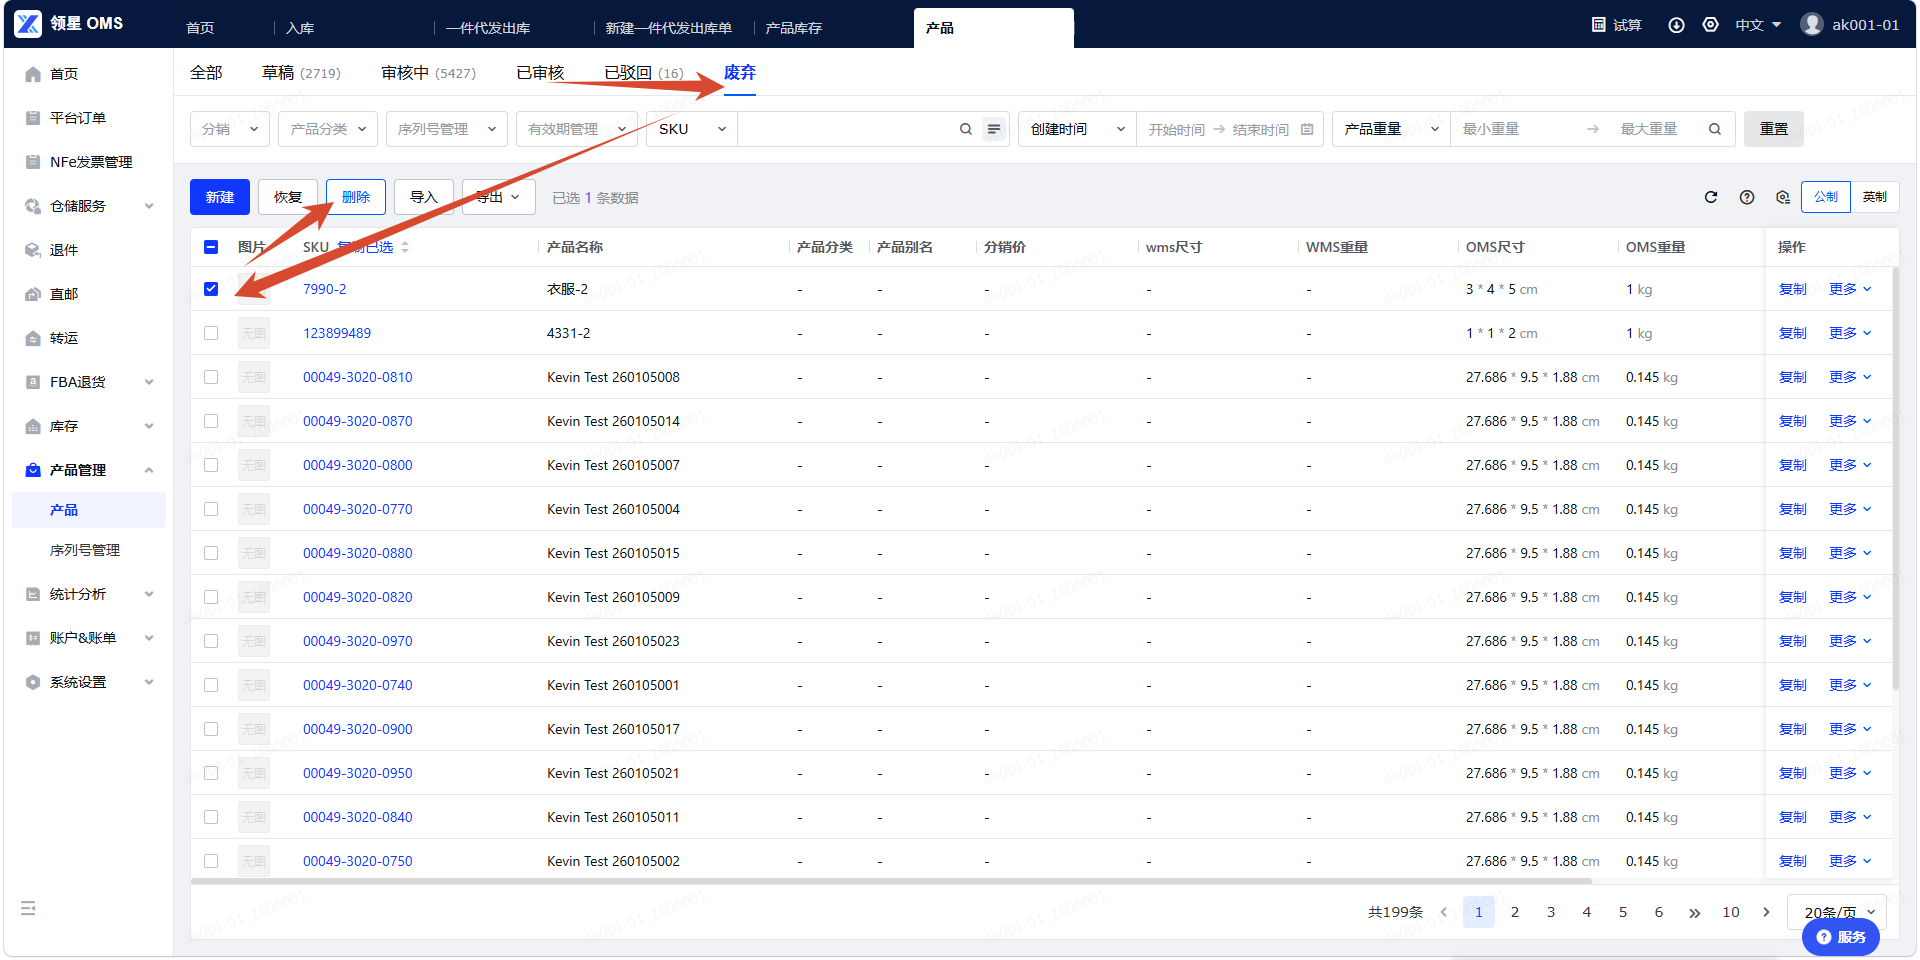Click the blue 新建 button

pos(220,197)
